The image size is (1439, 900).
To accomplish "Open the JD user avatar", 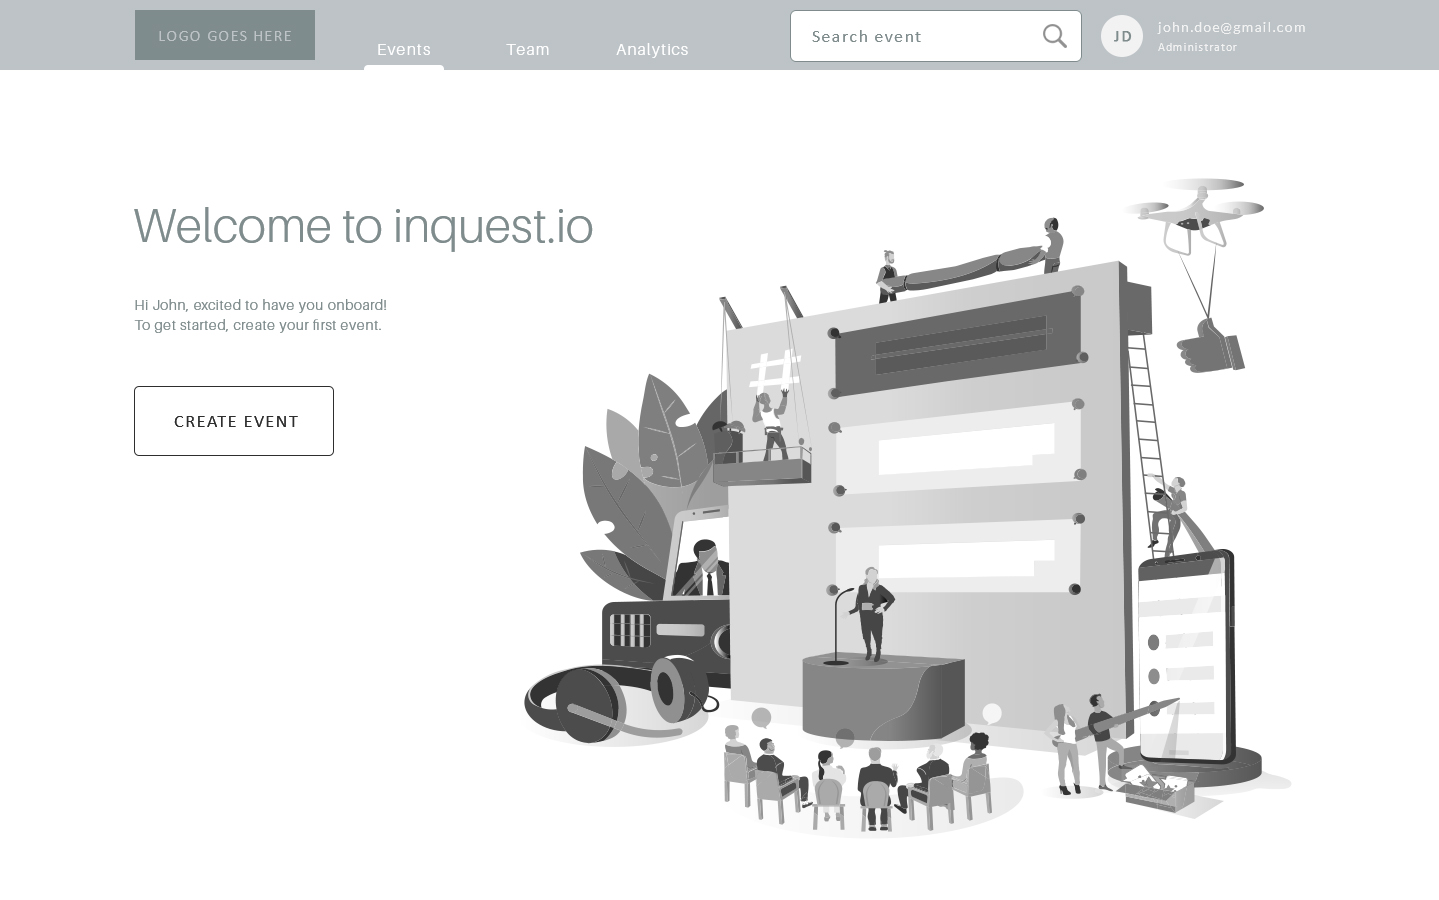I will (1121, 36).
